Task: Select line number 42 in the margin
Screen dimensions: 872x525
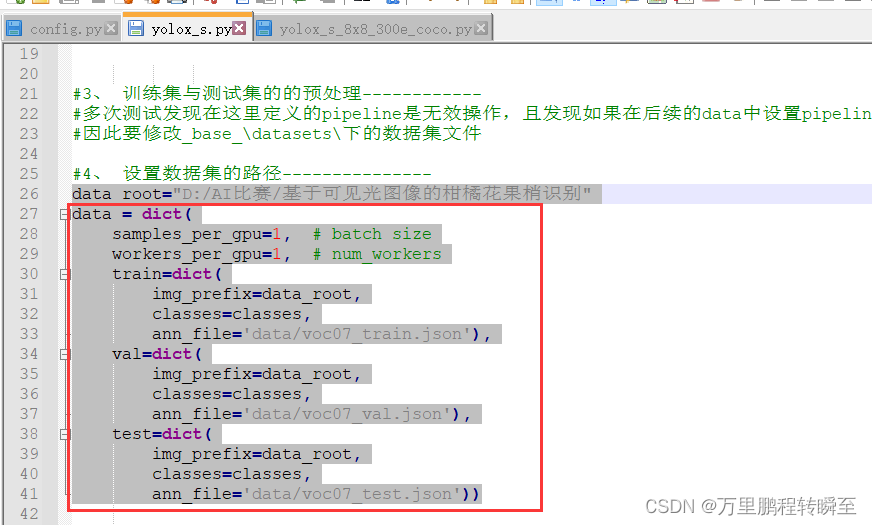Action: click(29, 514)
